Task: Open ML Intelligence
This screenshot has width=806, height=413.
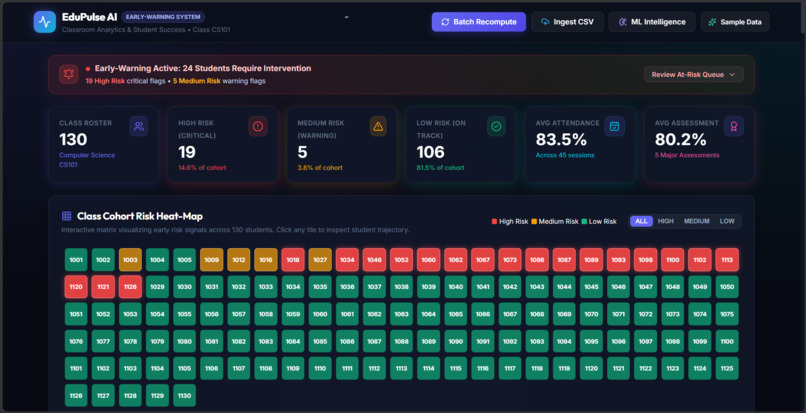Action: (x=652, y=22)
